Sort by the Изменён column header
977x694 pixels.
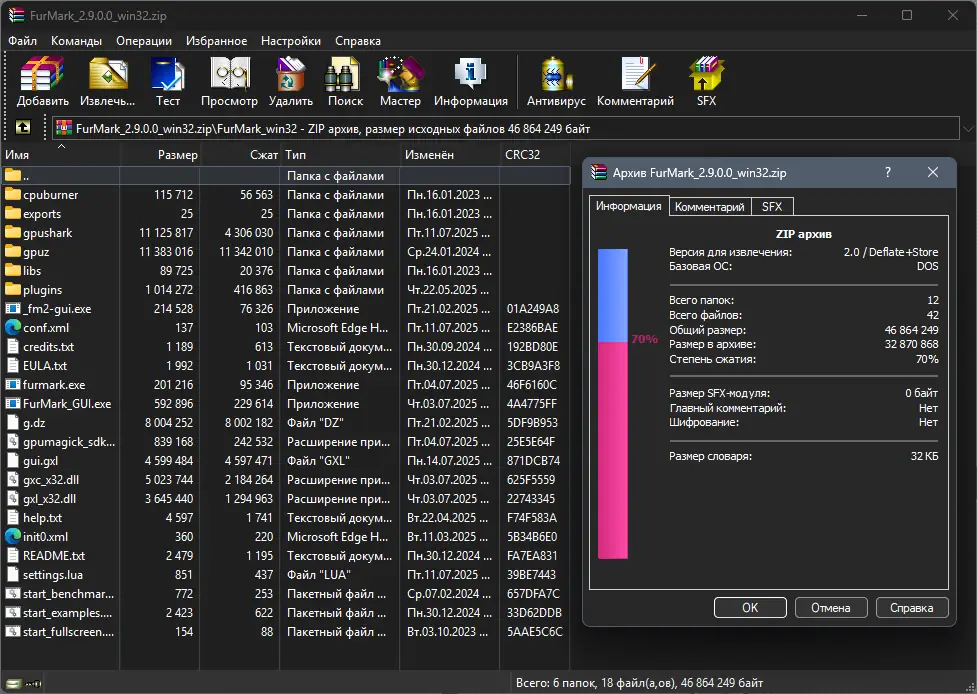pyautogui.click(x=450, y=154)
